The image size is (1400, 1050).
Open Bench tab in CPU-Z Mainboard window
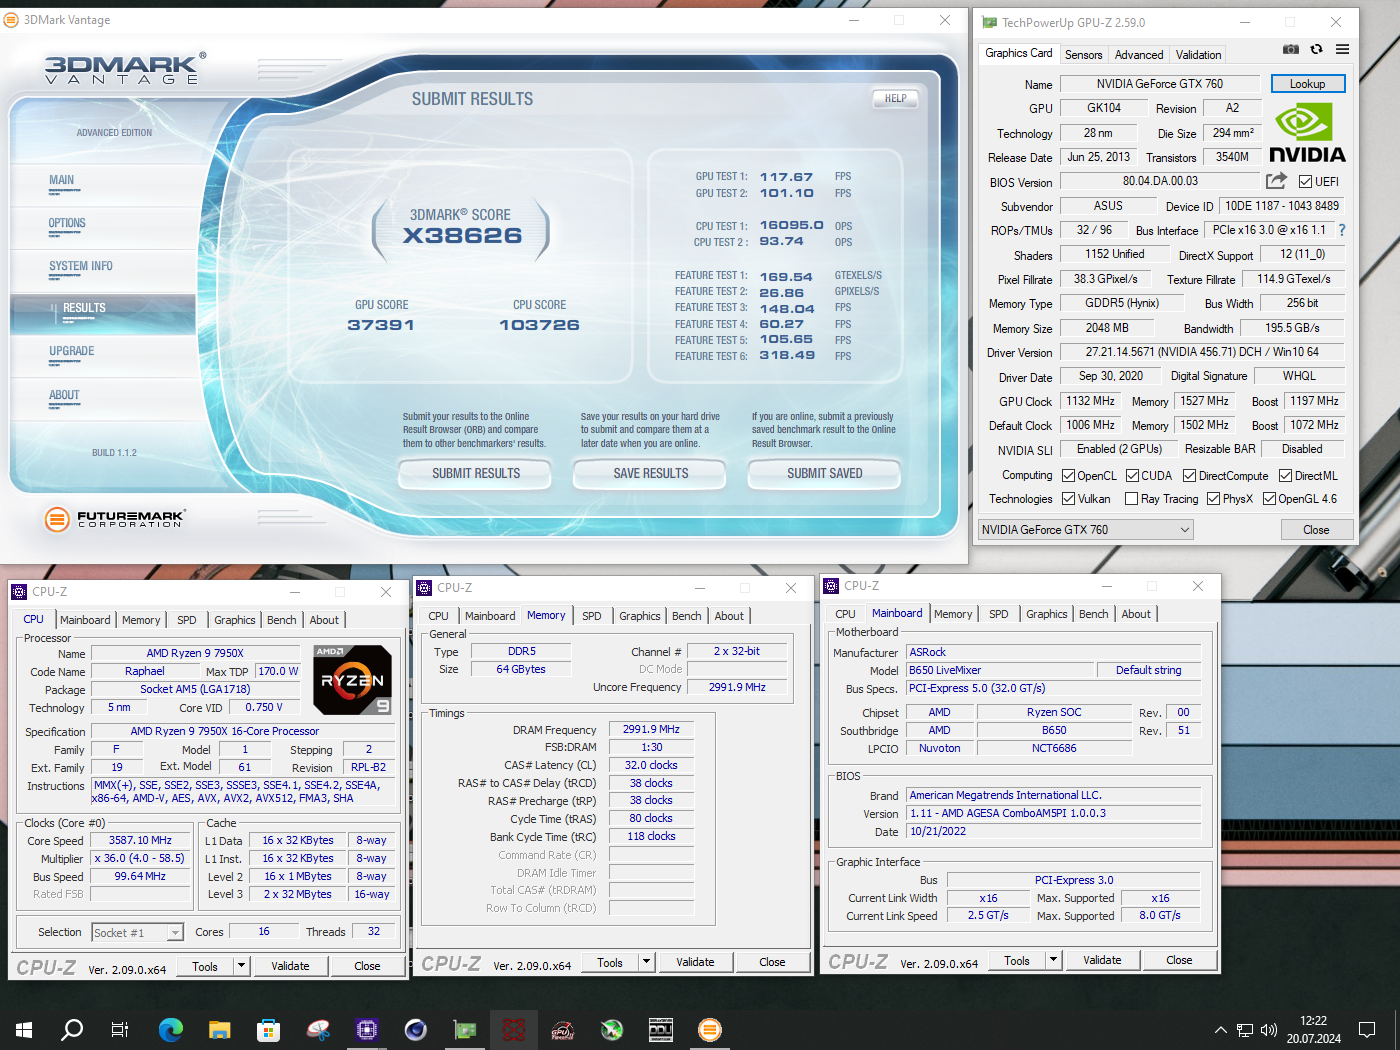pyautogui.click(x=1093, y=614)
